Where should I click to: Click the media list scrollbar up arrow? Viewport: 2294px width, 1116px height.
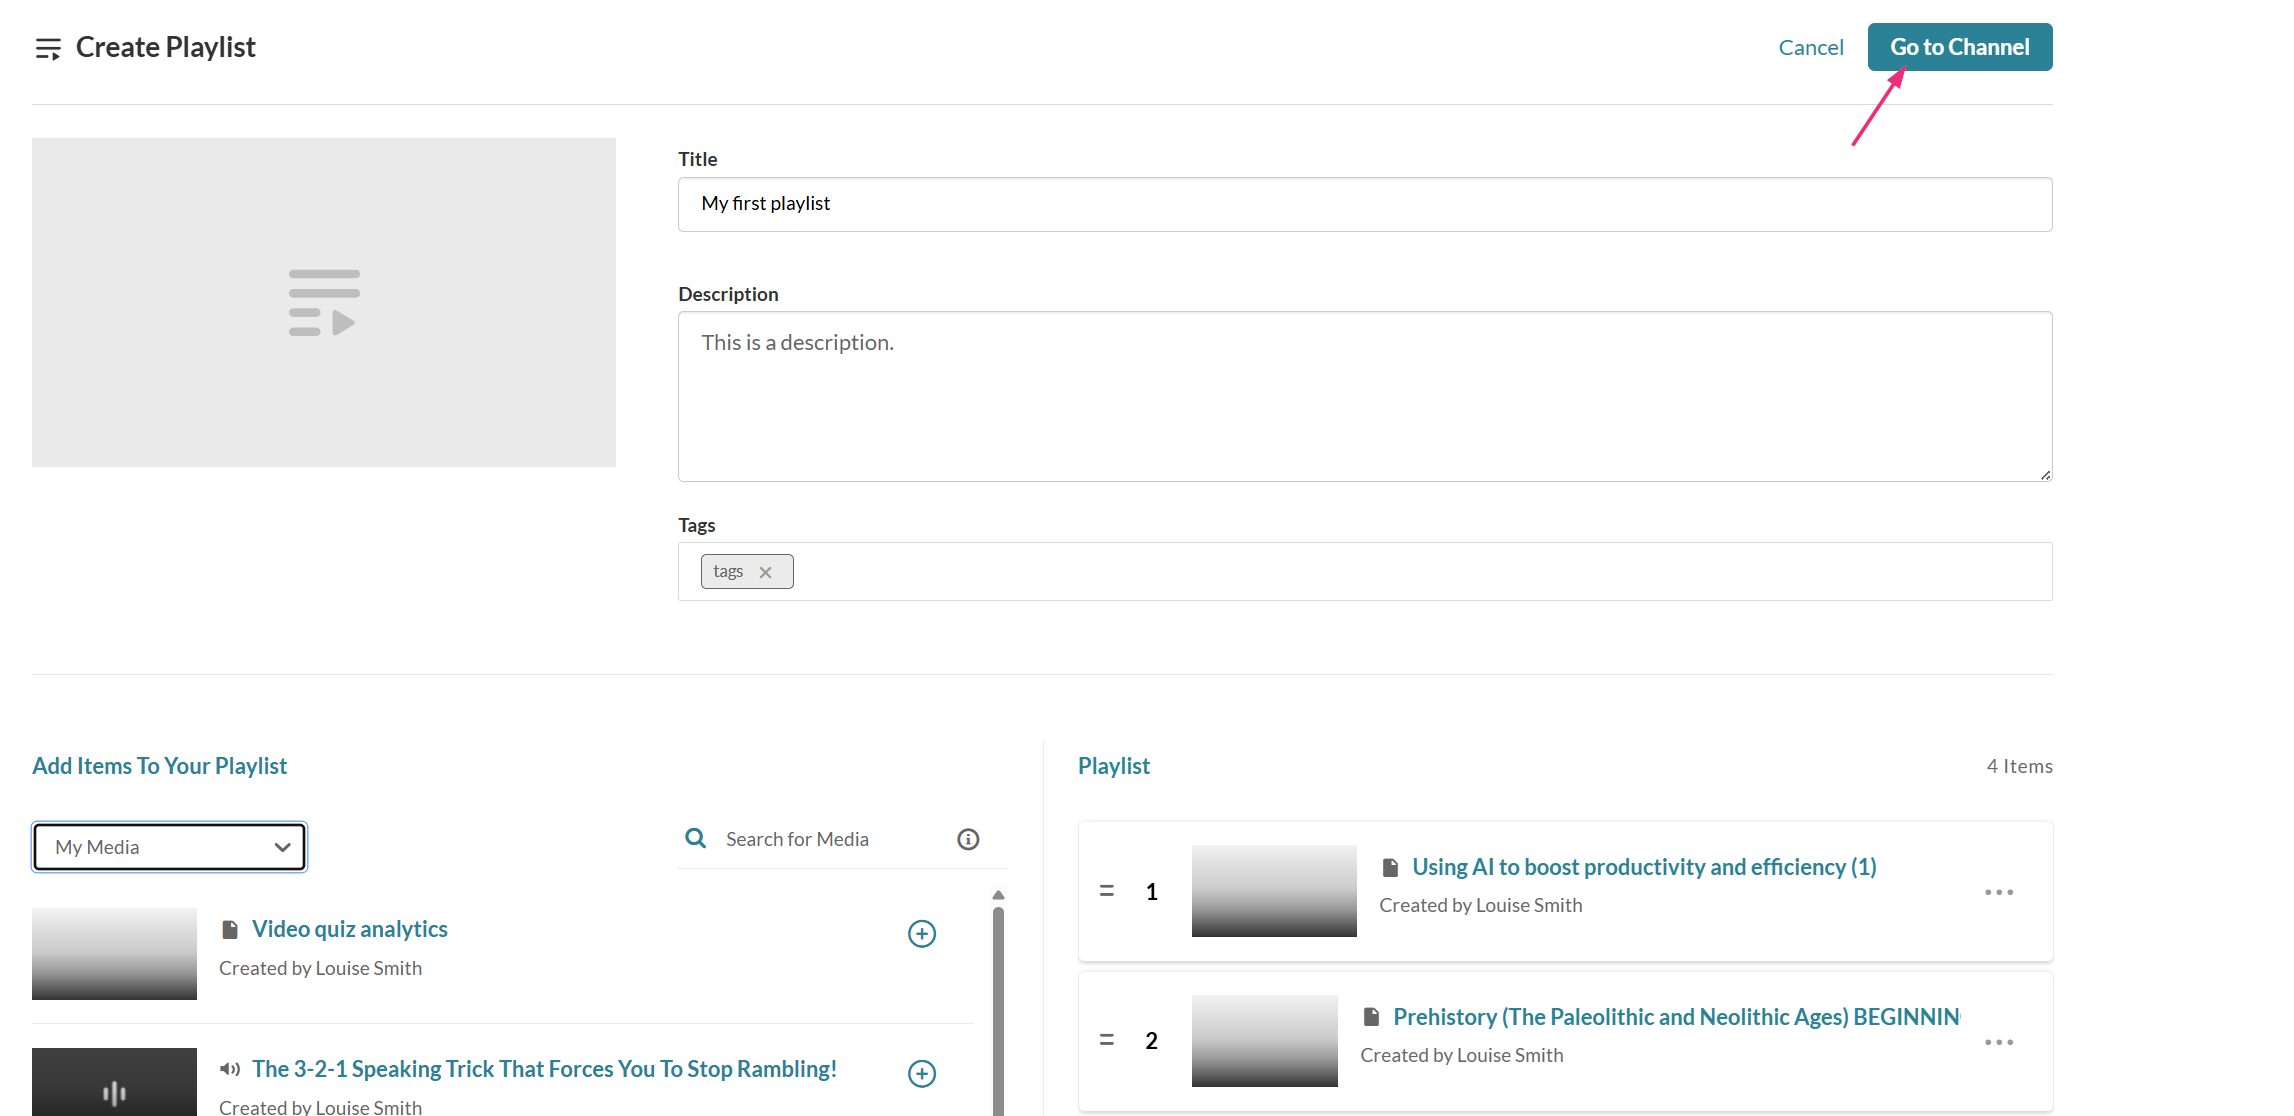[997, 895]
